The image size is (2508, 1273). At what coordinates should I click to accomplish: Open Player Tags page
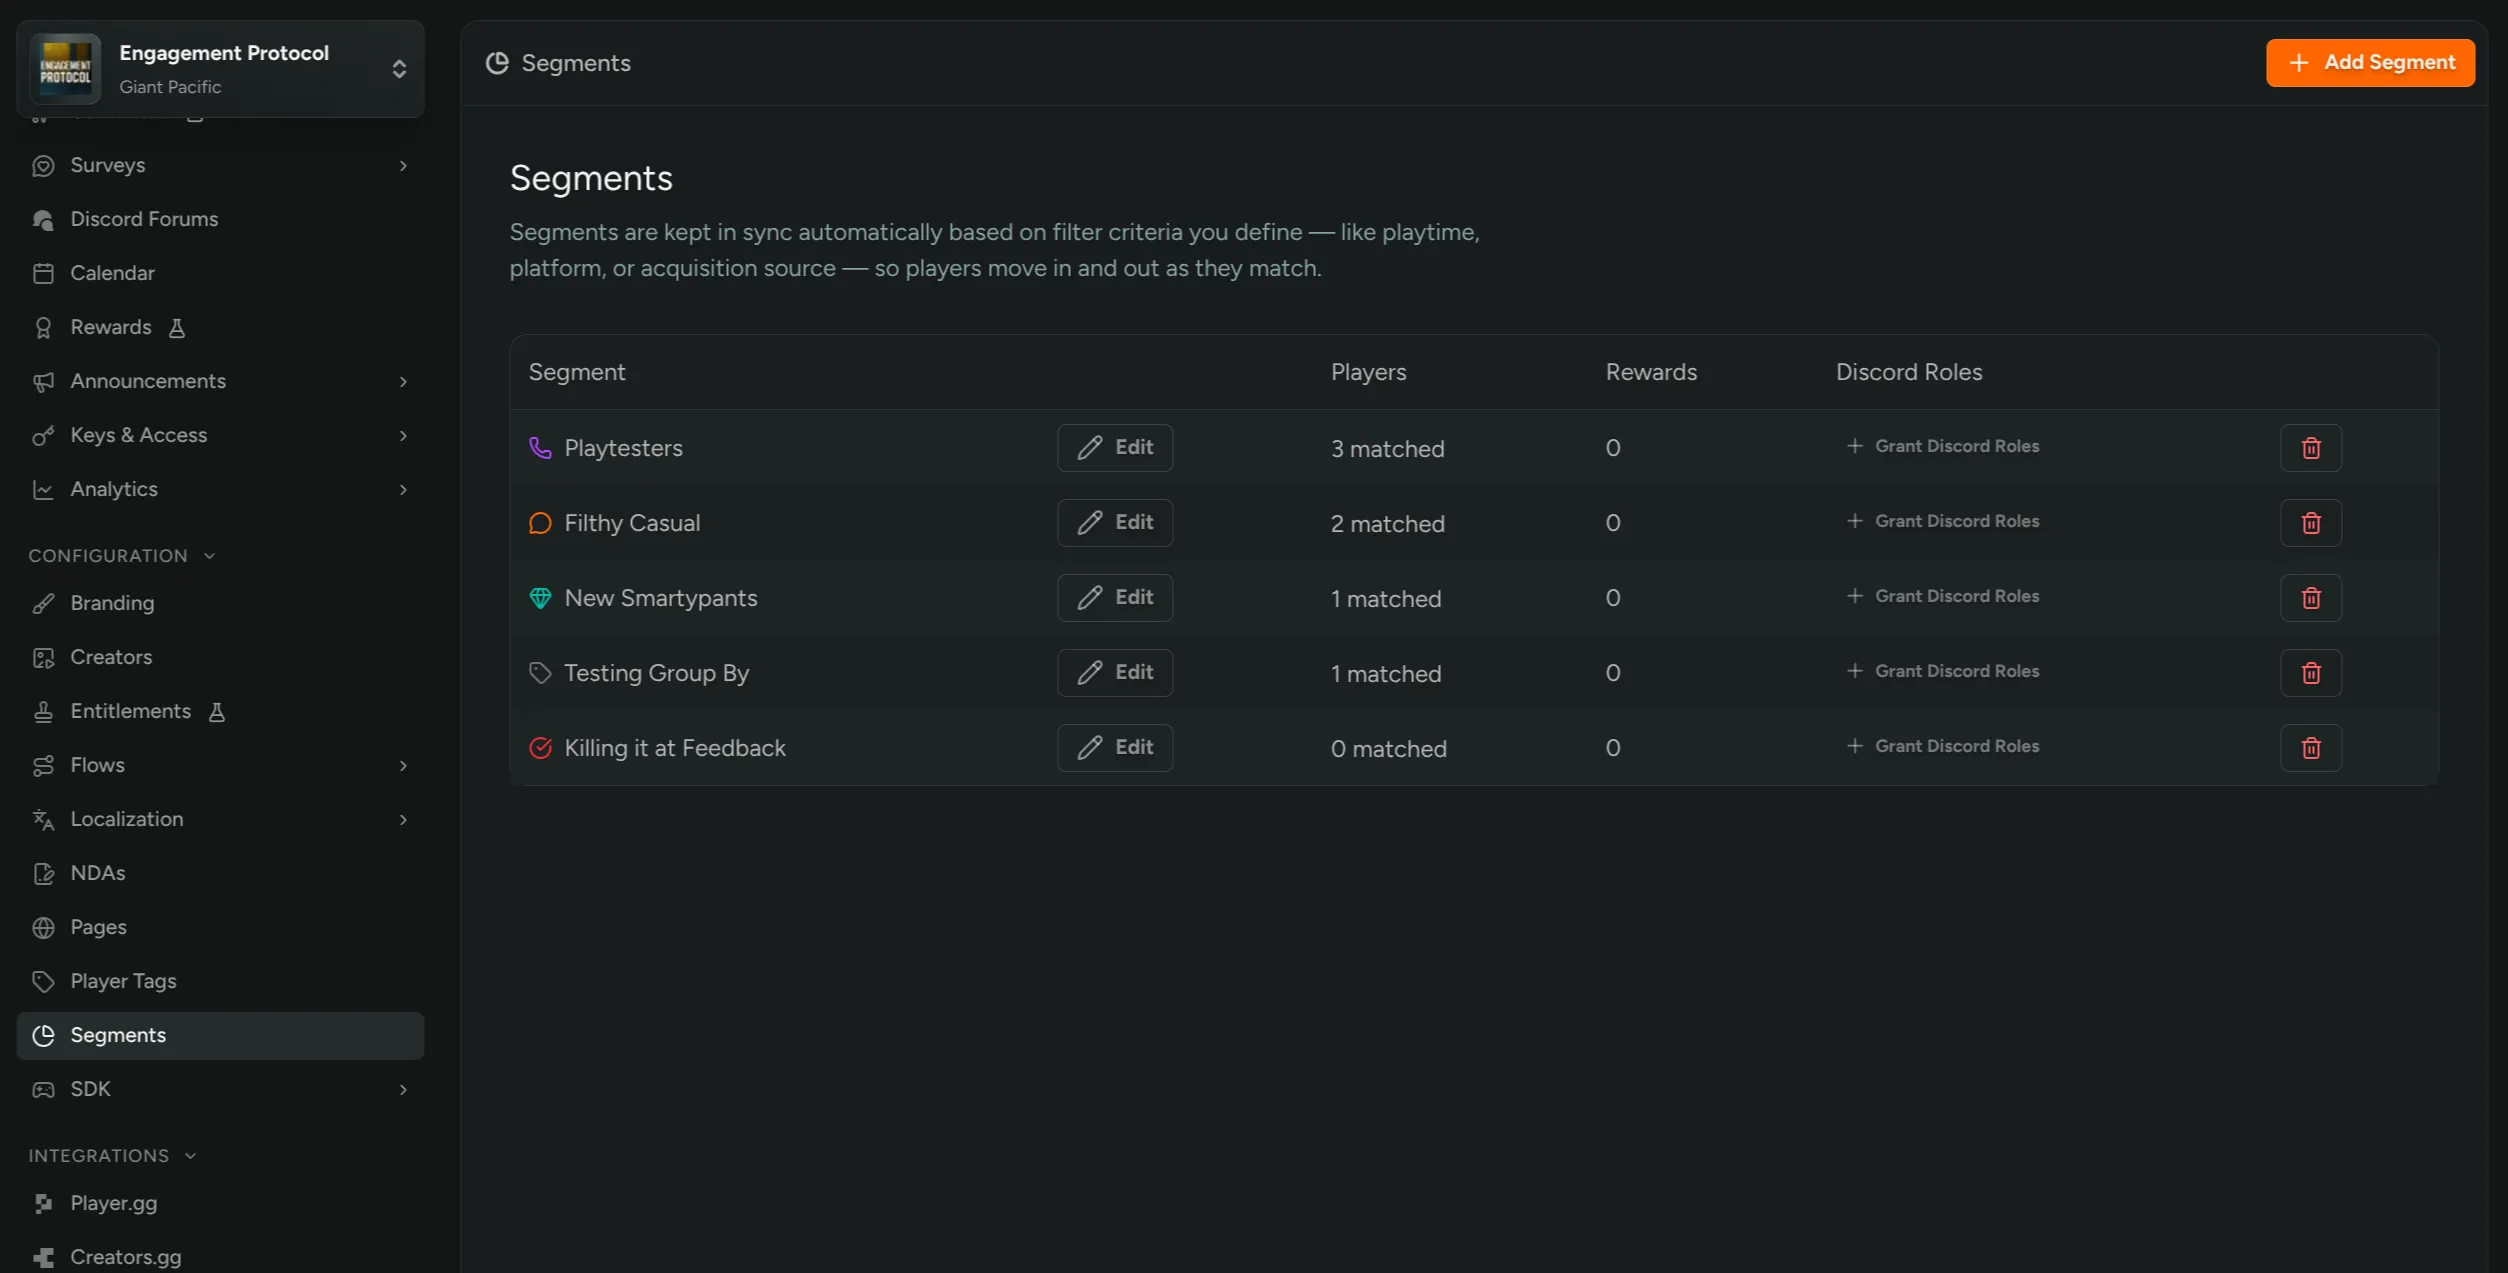point(220,982)
